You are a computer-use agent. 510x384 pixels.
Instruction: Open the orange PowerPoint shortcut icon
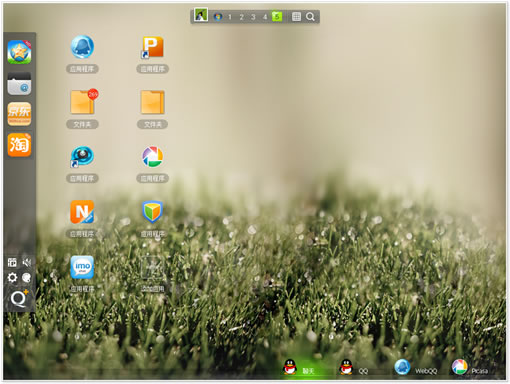tap(152, 47)
